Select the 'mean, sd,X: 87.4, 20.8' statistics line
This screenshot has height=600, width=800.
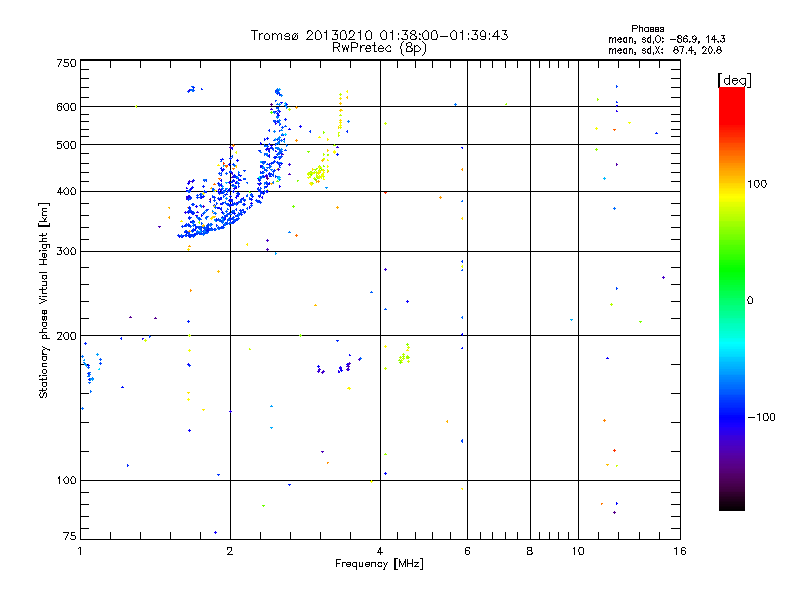[x=665, y=50]
